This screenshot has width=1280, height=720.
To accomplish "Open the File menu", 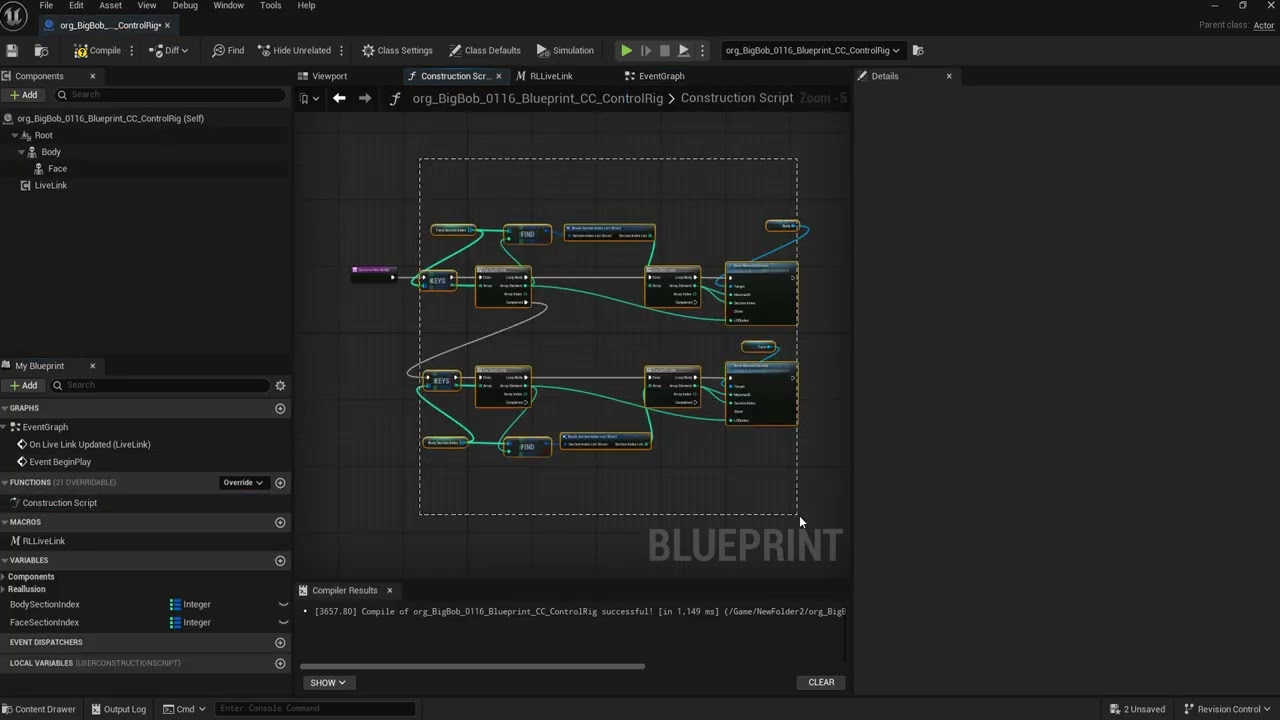I will [x=46, y=6].
